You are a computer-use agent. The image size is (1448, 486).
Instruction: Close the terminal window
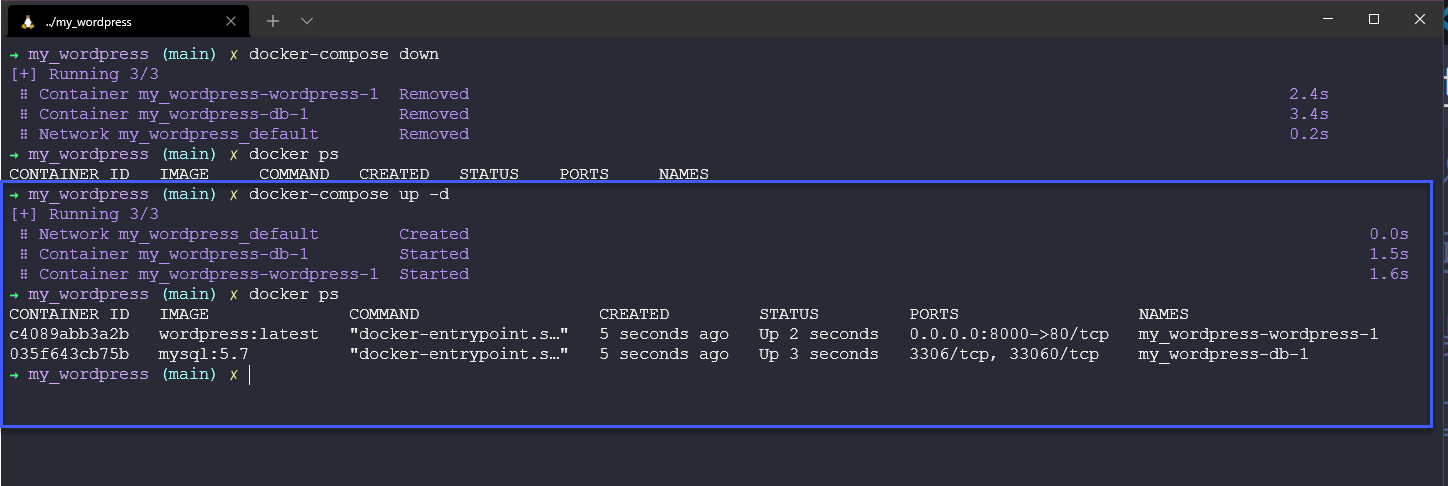[1421, 19]
